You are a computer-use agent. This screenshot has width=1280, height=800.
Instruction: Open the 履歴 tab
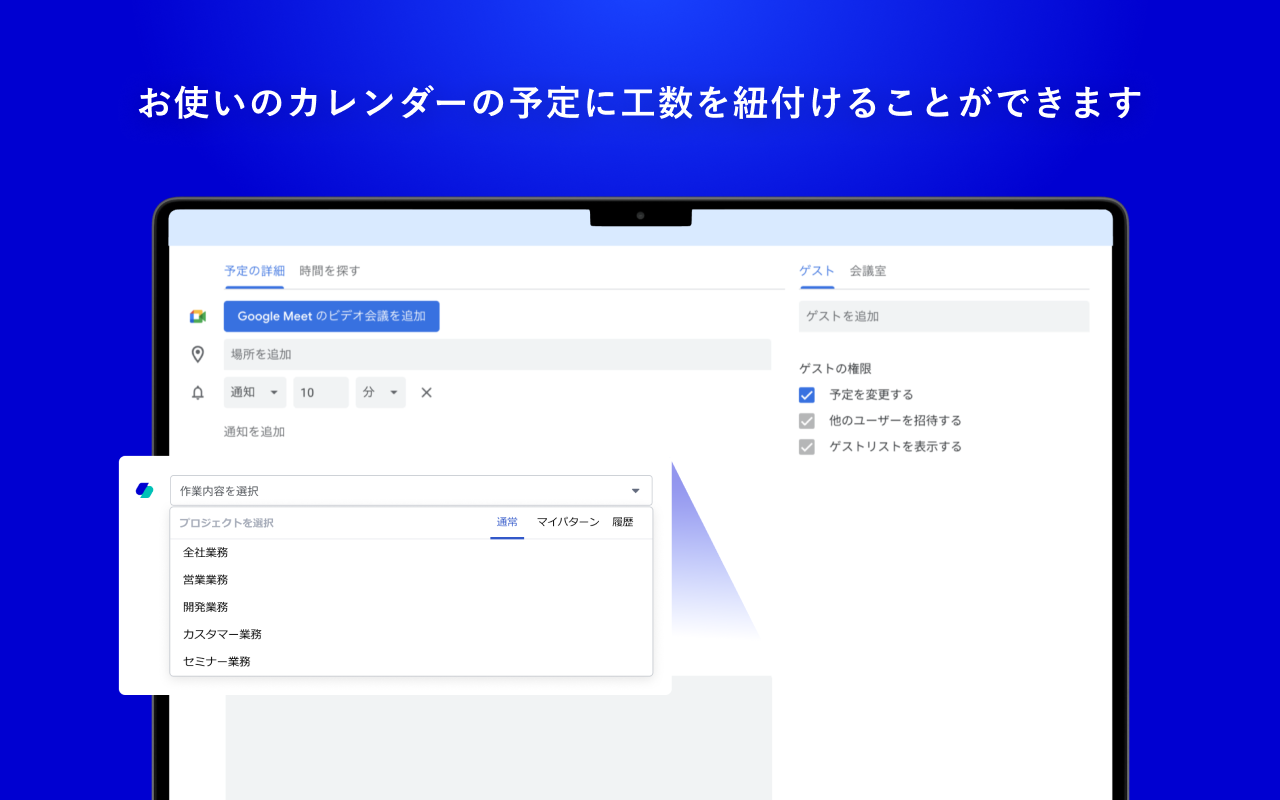coord(622,521)
